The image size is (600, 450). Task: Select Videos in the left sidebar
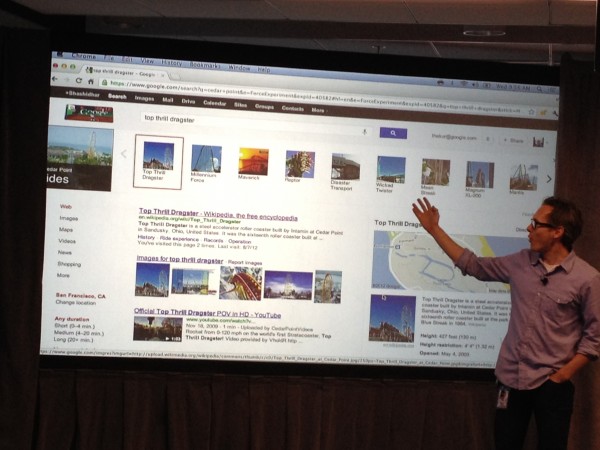[67, 241]
